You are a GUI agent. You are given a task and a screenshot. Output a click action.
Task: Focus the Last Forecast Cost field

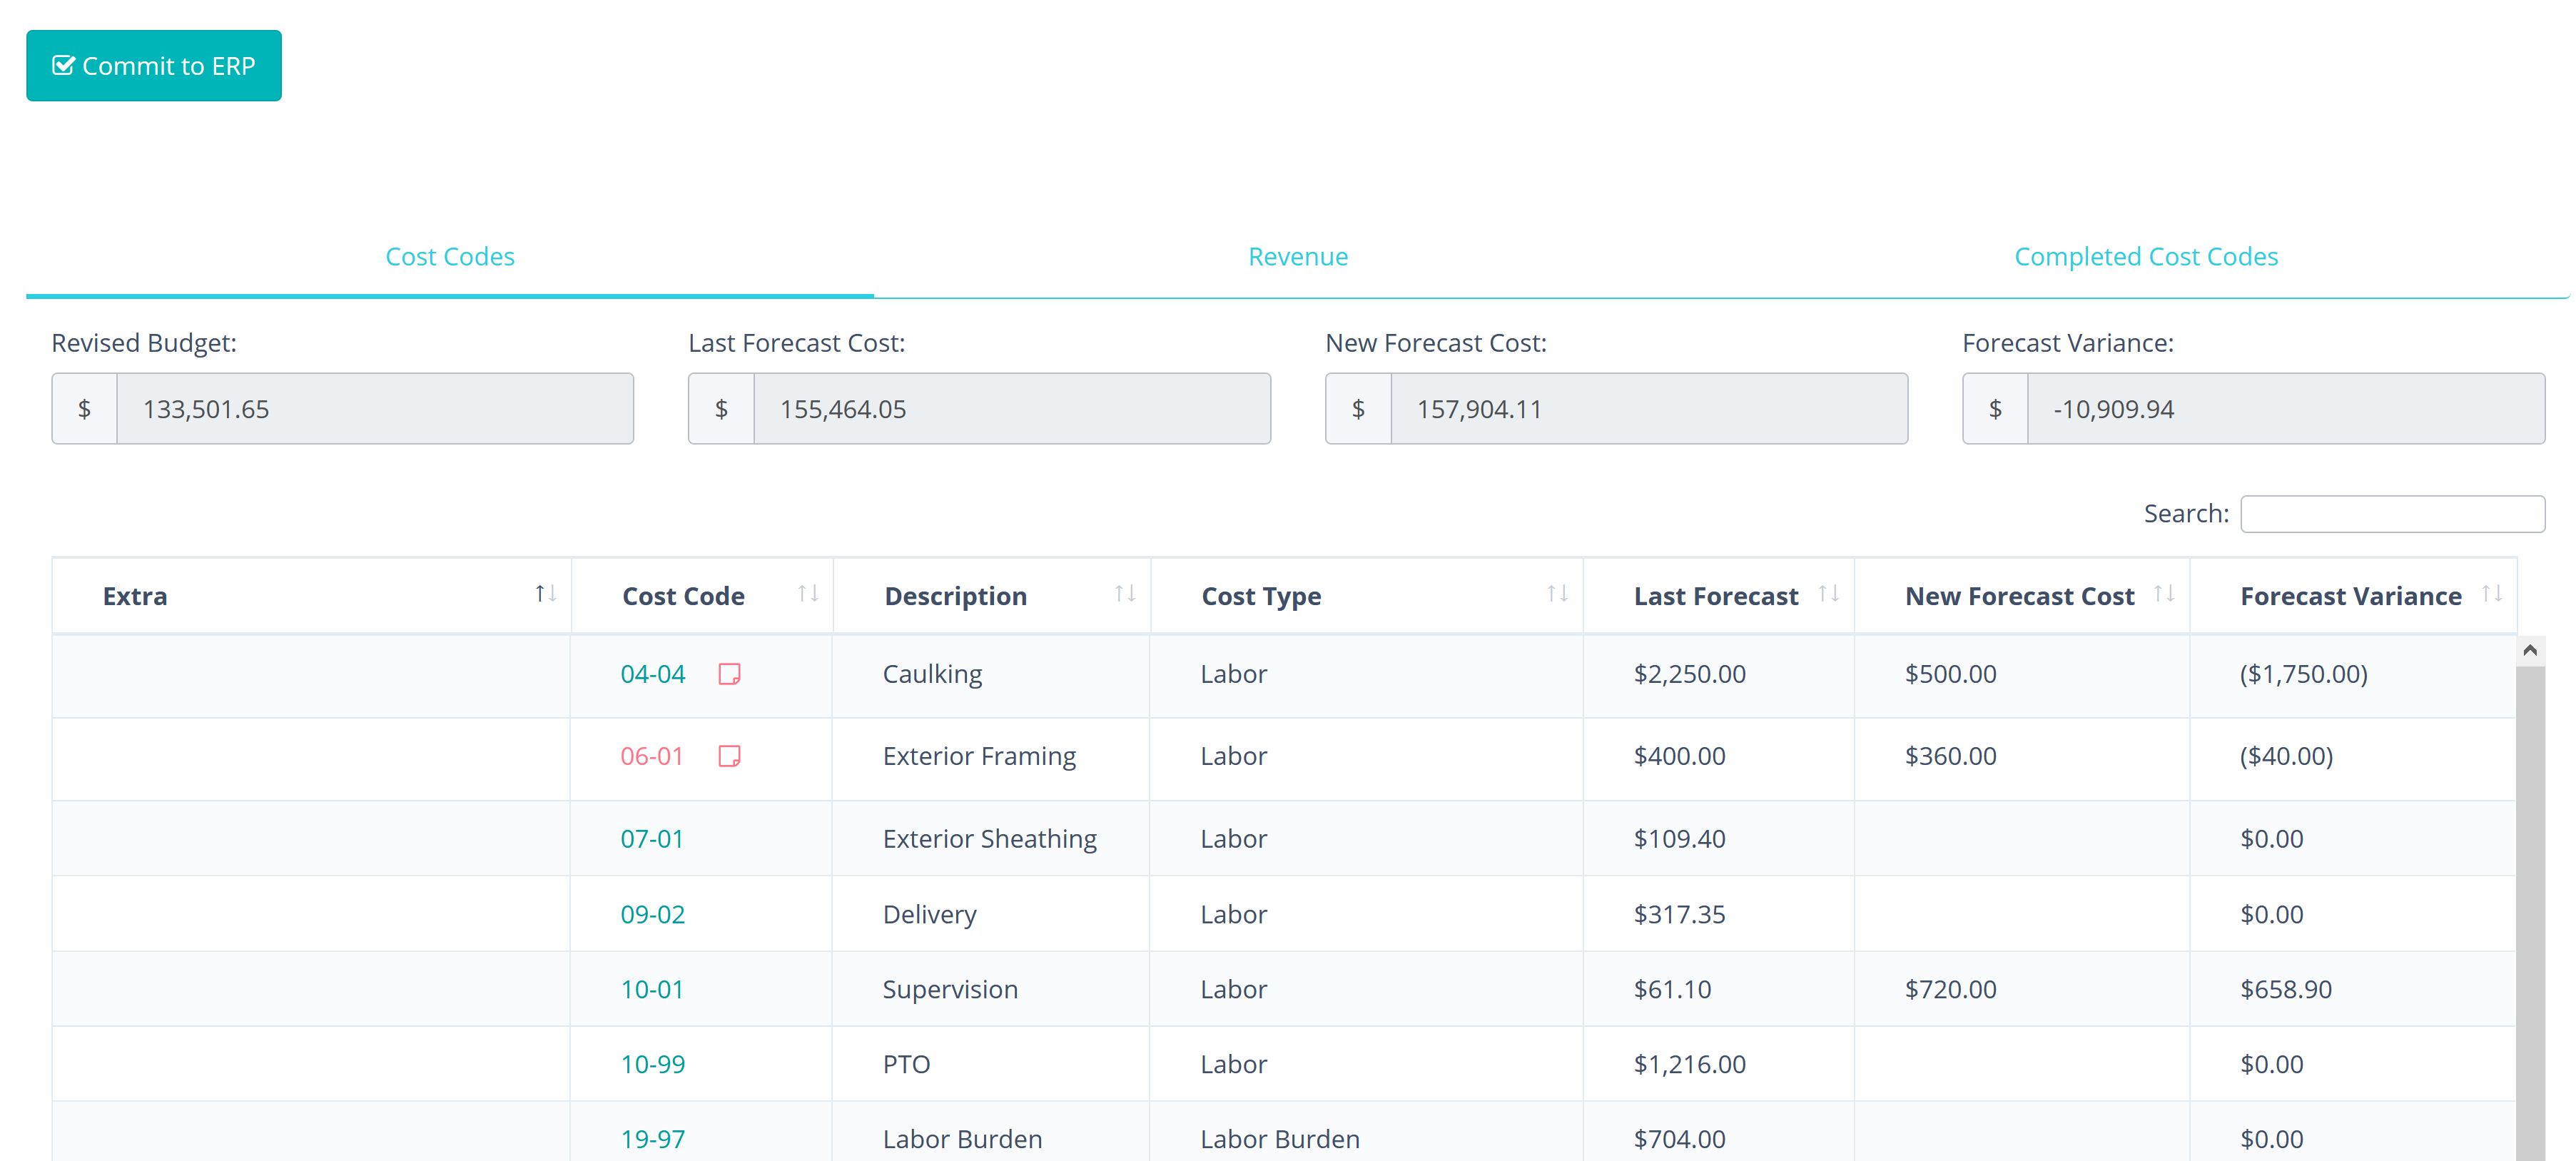click(x=1012, y=409)
